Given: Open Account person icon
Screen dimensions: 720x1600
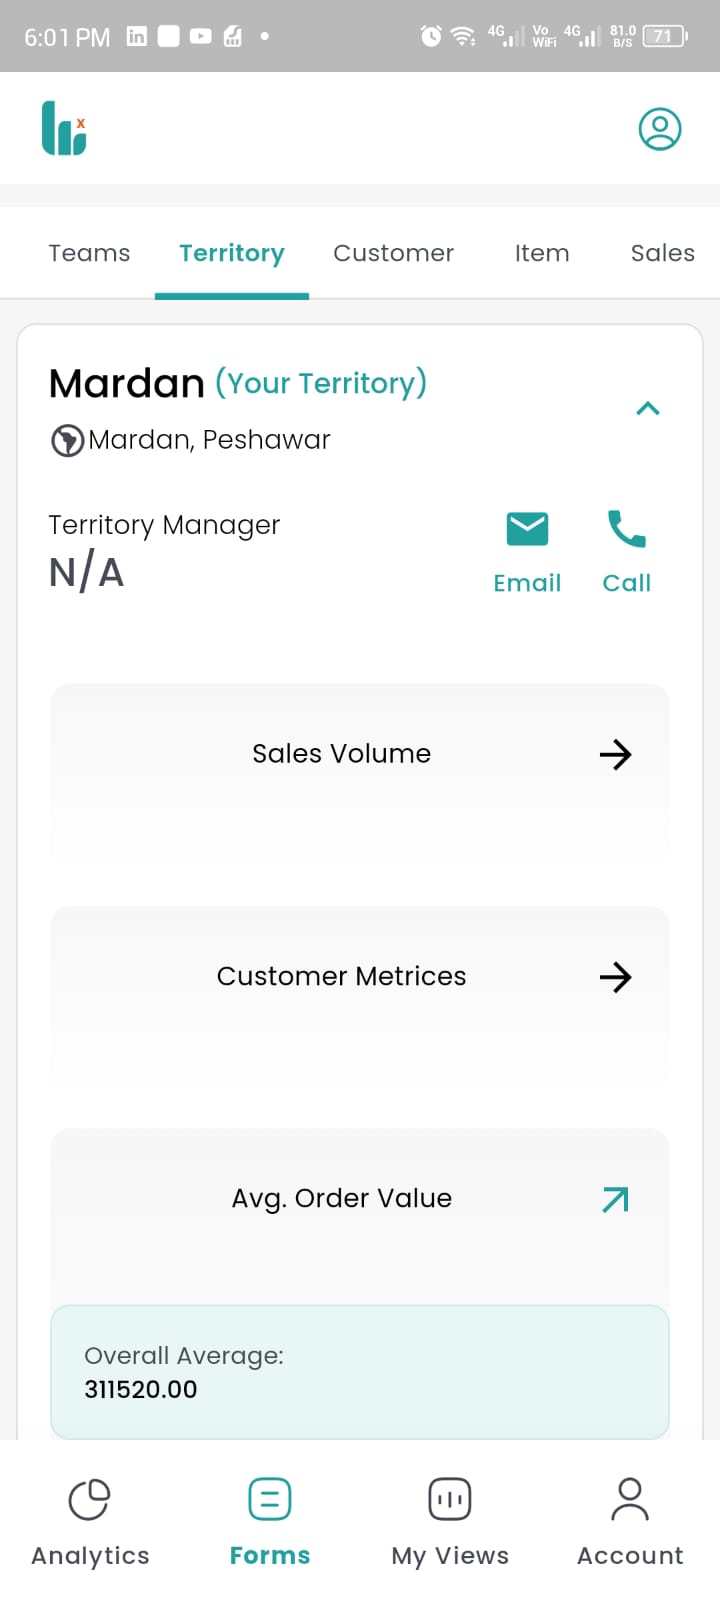Looking at the screenshot, I should pyautogui.click(x=630, y=1499).
